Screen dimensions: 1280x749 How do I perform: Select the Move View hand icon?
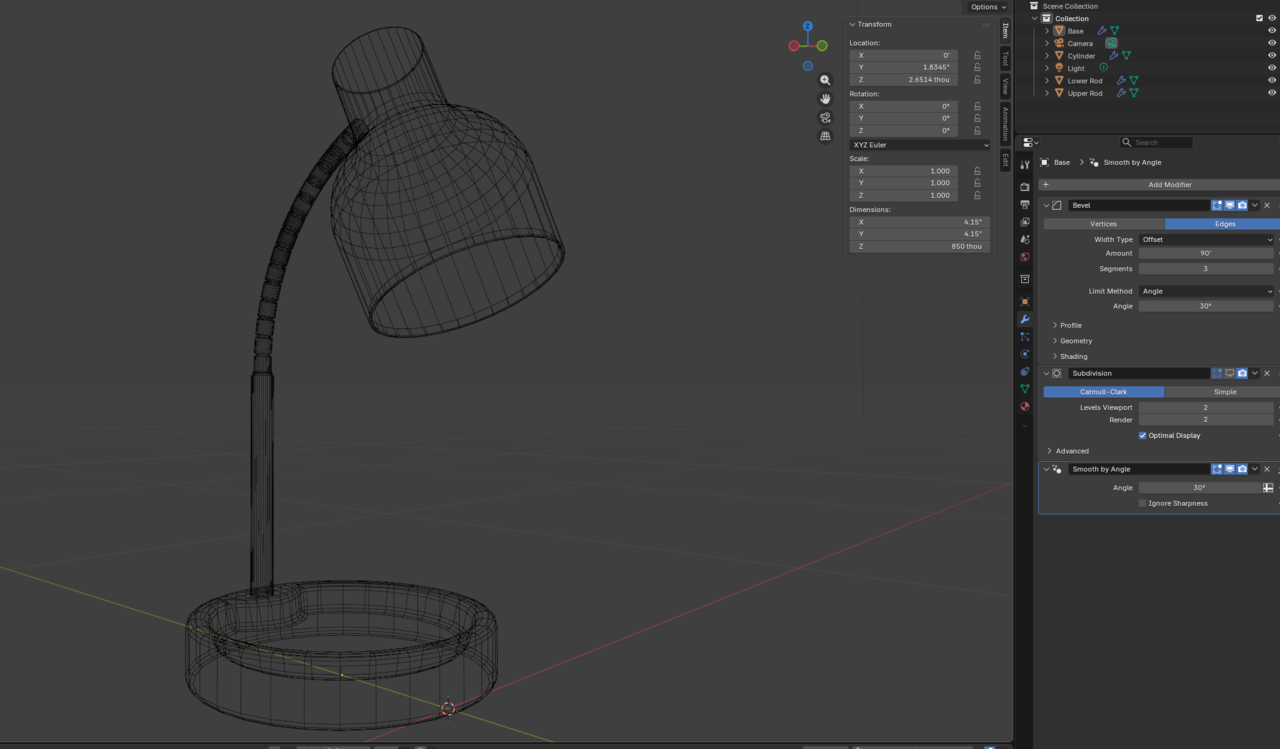824,98
